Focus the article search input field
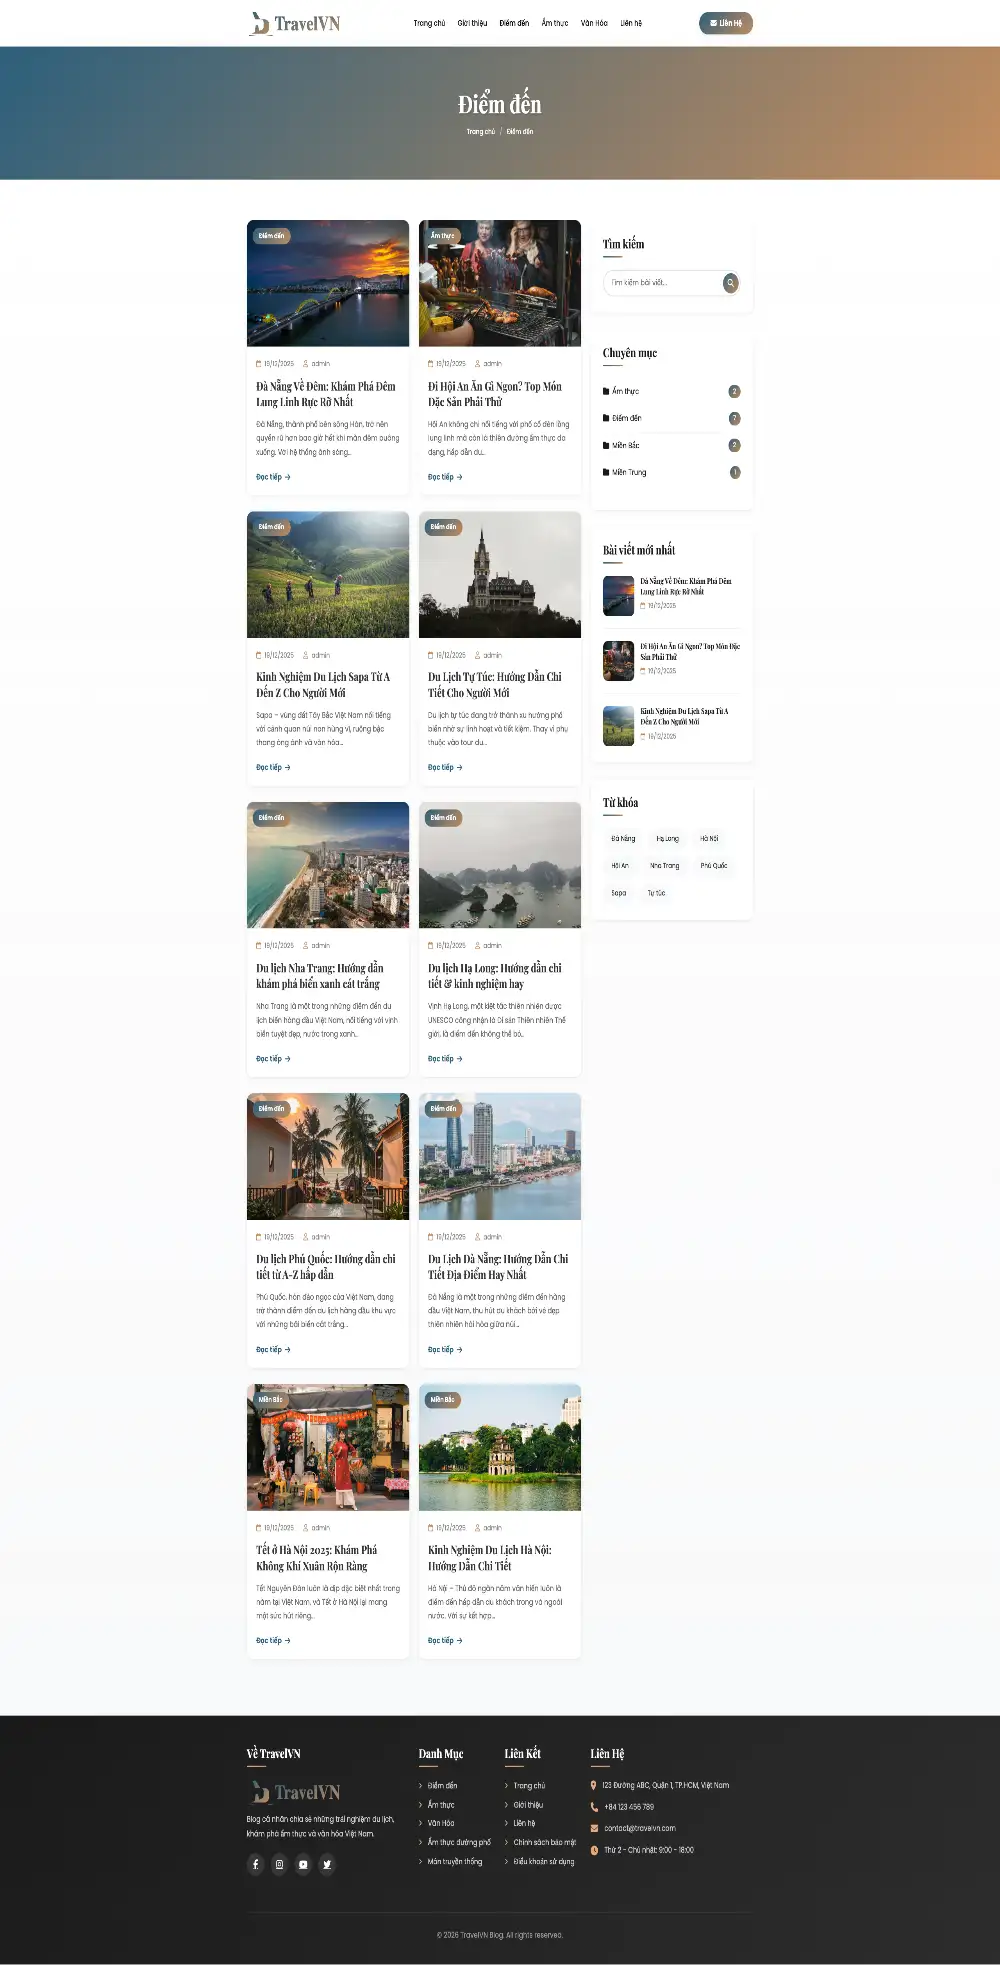Image resolution: width=1000 pixels, height=1966 pixels. click(662, 283)
